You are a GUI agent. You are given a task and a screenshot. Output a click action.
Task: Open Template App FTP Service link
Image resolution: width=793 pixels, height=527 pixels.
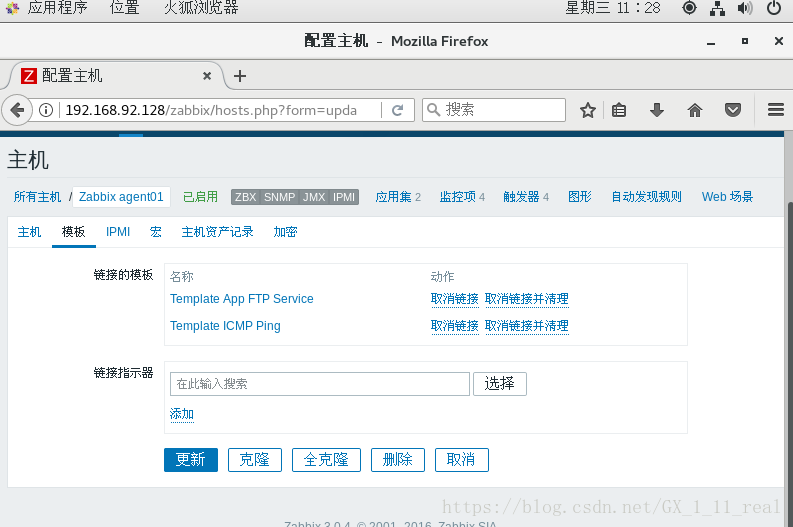pyautogui.click(x=242, y=299)
